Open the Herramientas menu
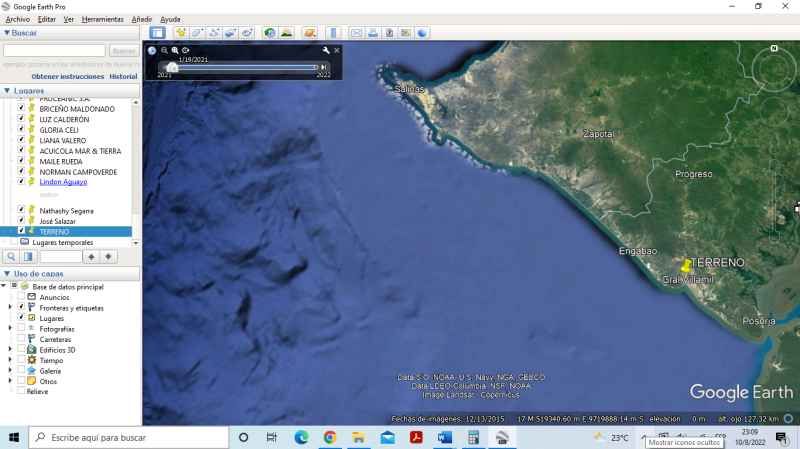The height and width of the screenshot is (449, 800). tap(103, 19)
